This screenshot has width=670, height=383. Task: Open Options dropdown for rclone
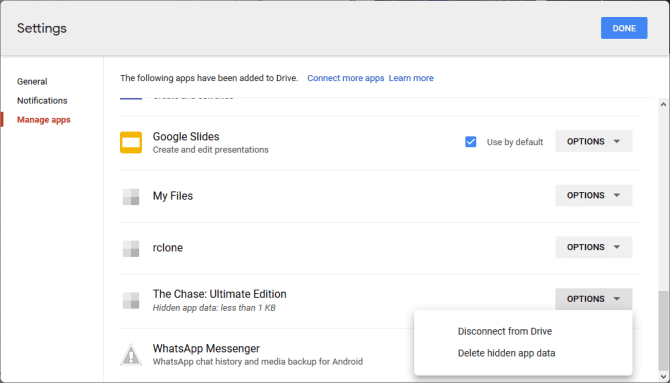(x=594, y=247)
